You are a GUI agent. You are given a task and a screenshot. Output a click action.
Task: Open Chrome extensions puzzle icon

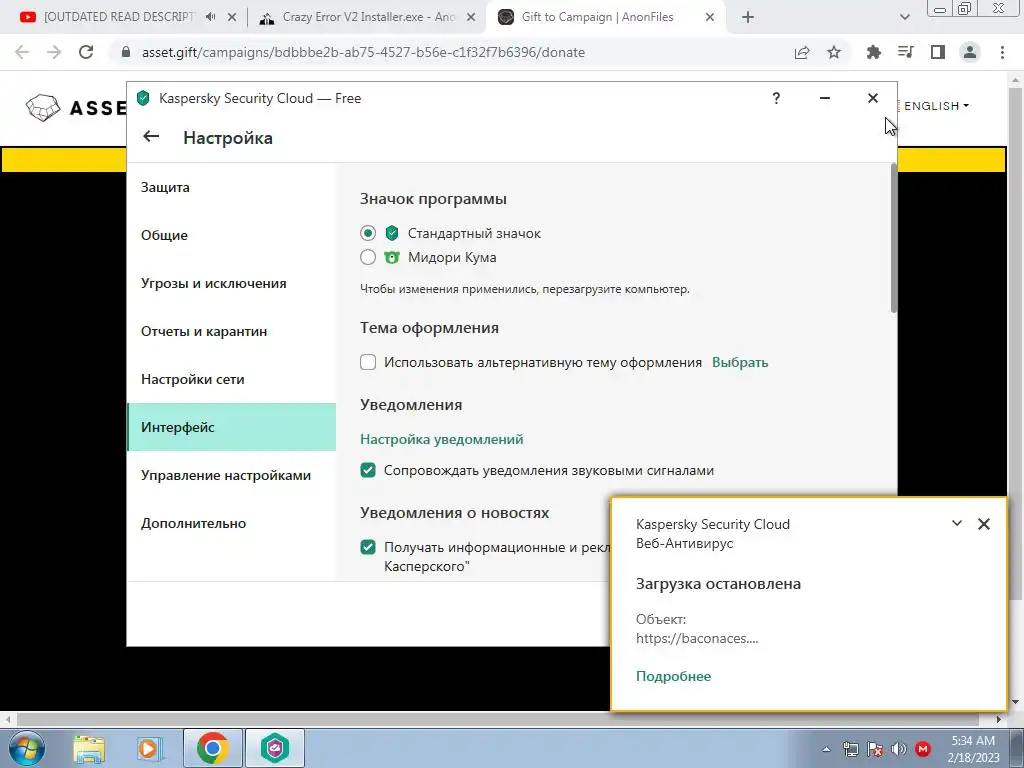coord(873,52)
